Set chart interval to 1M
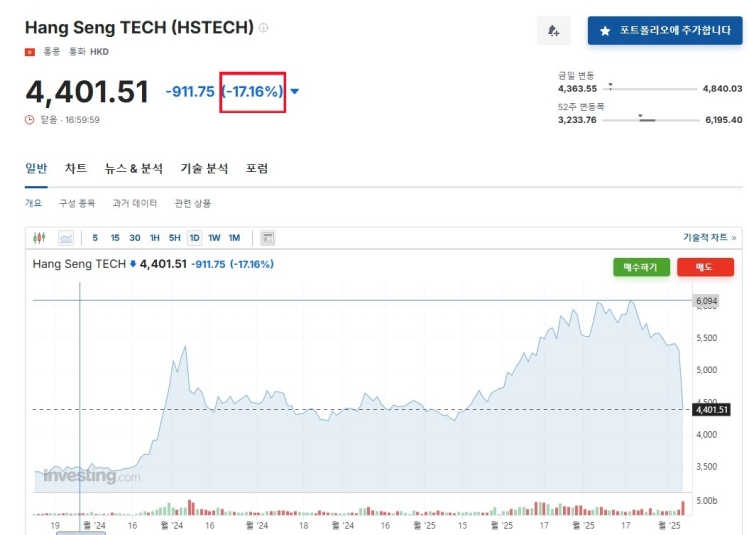 pos(234,237)
